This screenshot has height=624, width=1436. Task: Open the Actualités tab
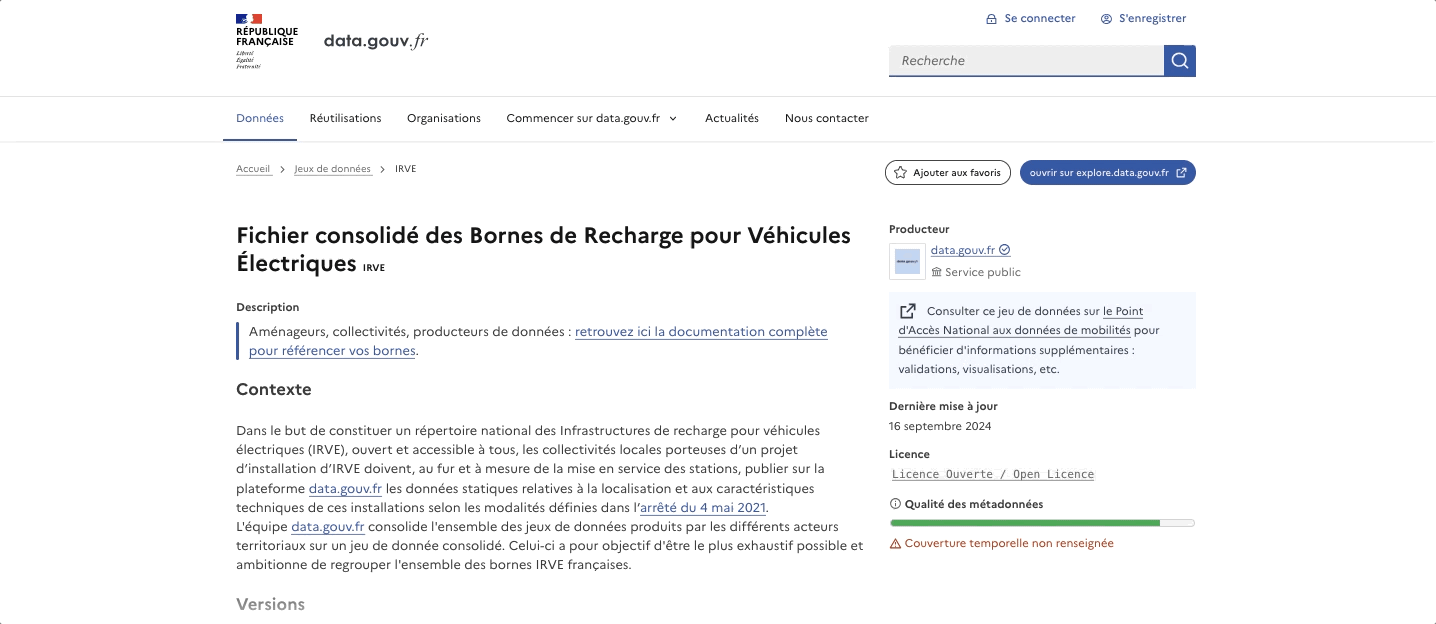click(732, 118)
